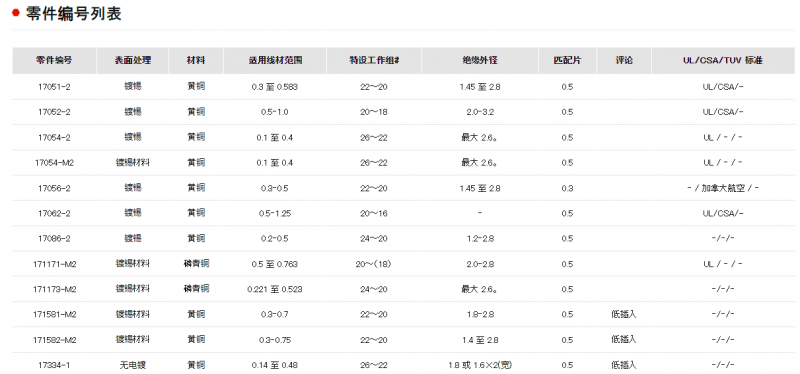Select part number 17056-2
800x374 pixels.
[x=54, y=188]
